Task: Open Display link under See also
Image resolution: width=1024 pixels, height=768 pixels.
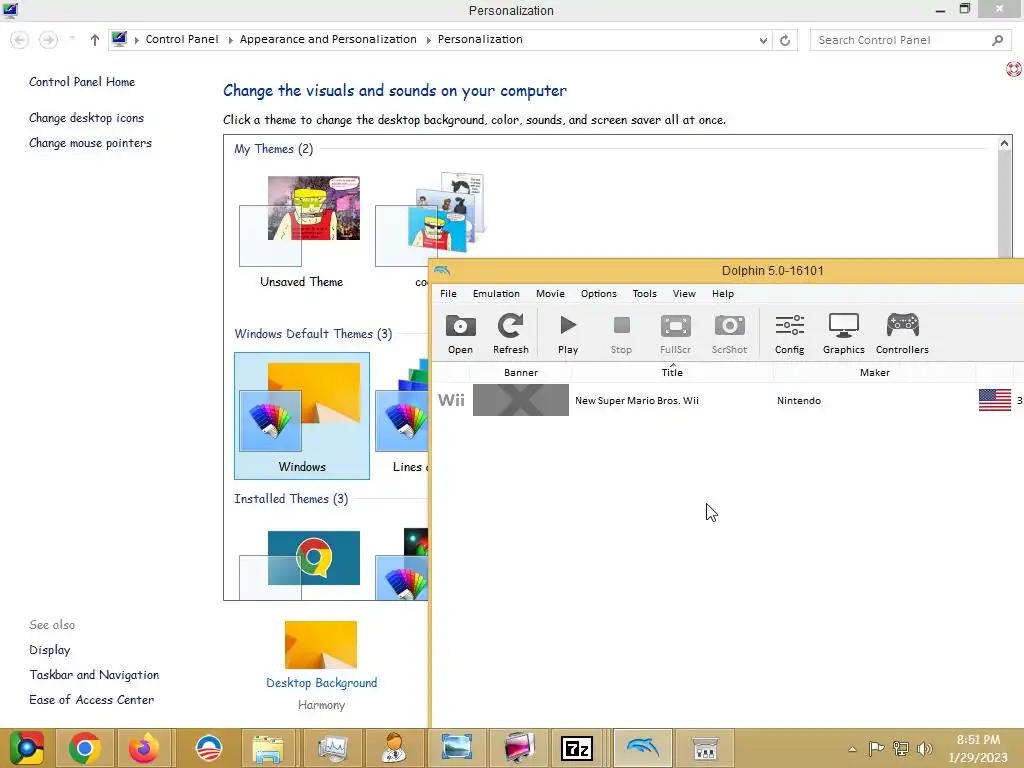Action: 50,650
